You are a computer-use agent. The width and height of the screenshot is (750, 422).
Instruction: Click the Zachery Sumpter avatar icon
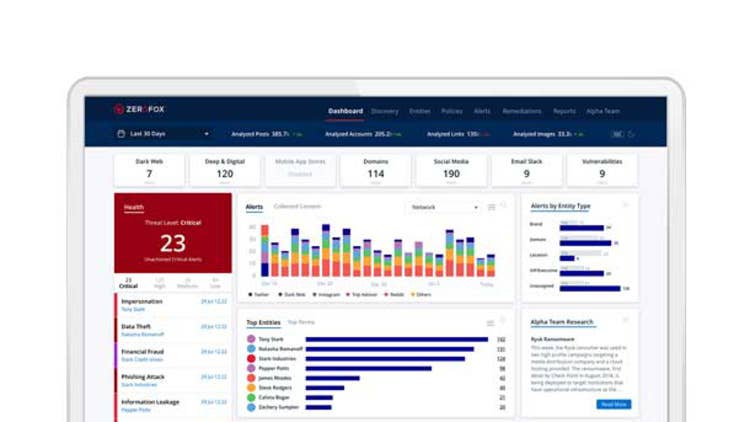[x=252, y=406]
